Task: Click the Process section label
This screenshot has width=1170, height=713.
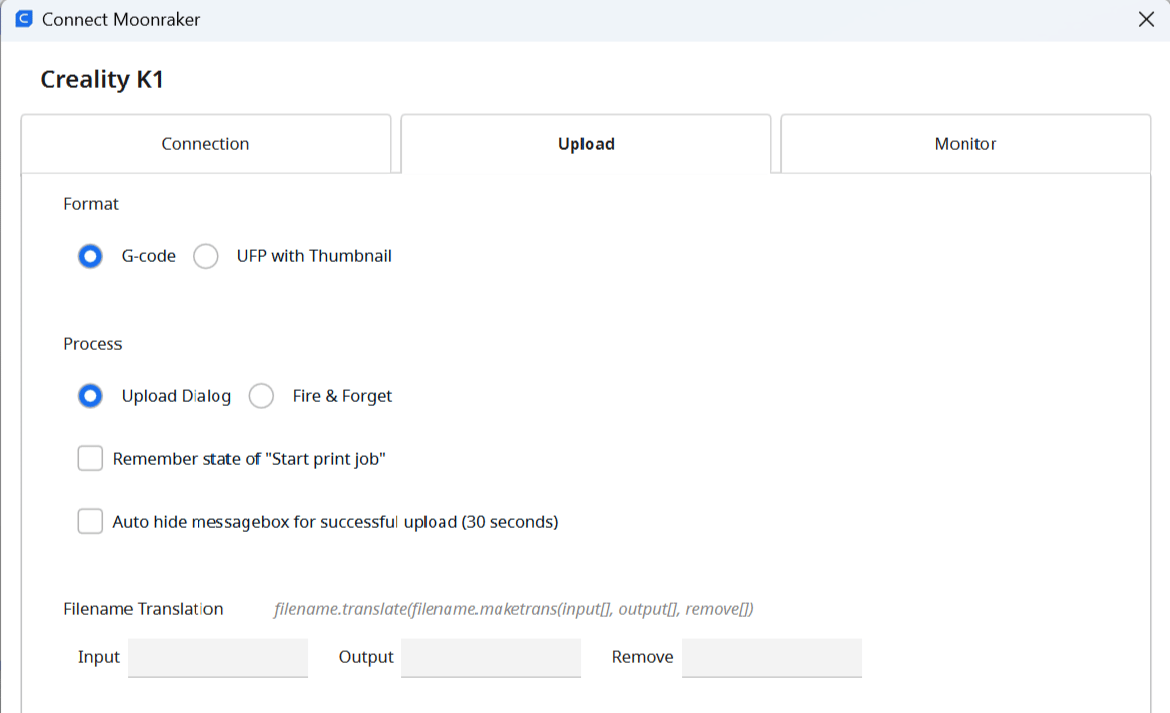Action: tap(93, 344)
